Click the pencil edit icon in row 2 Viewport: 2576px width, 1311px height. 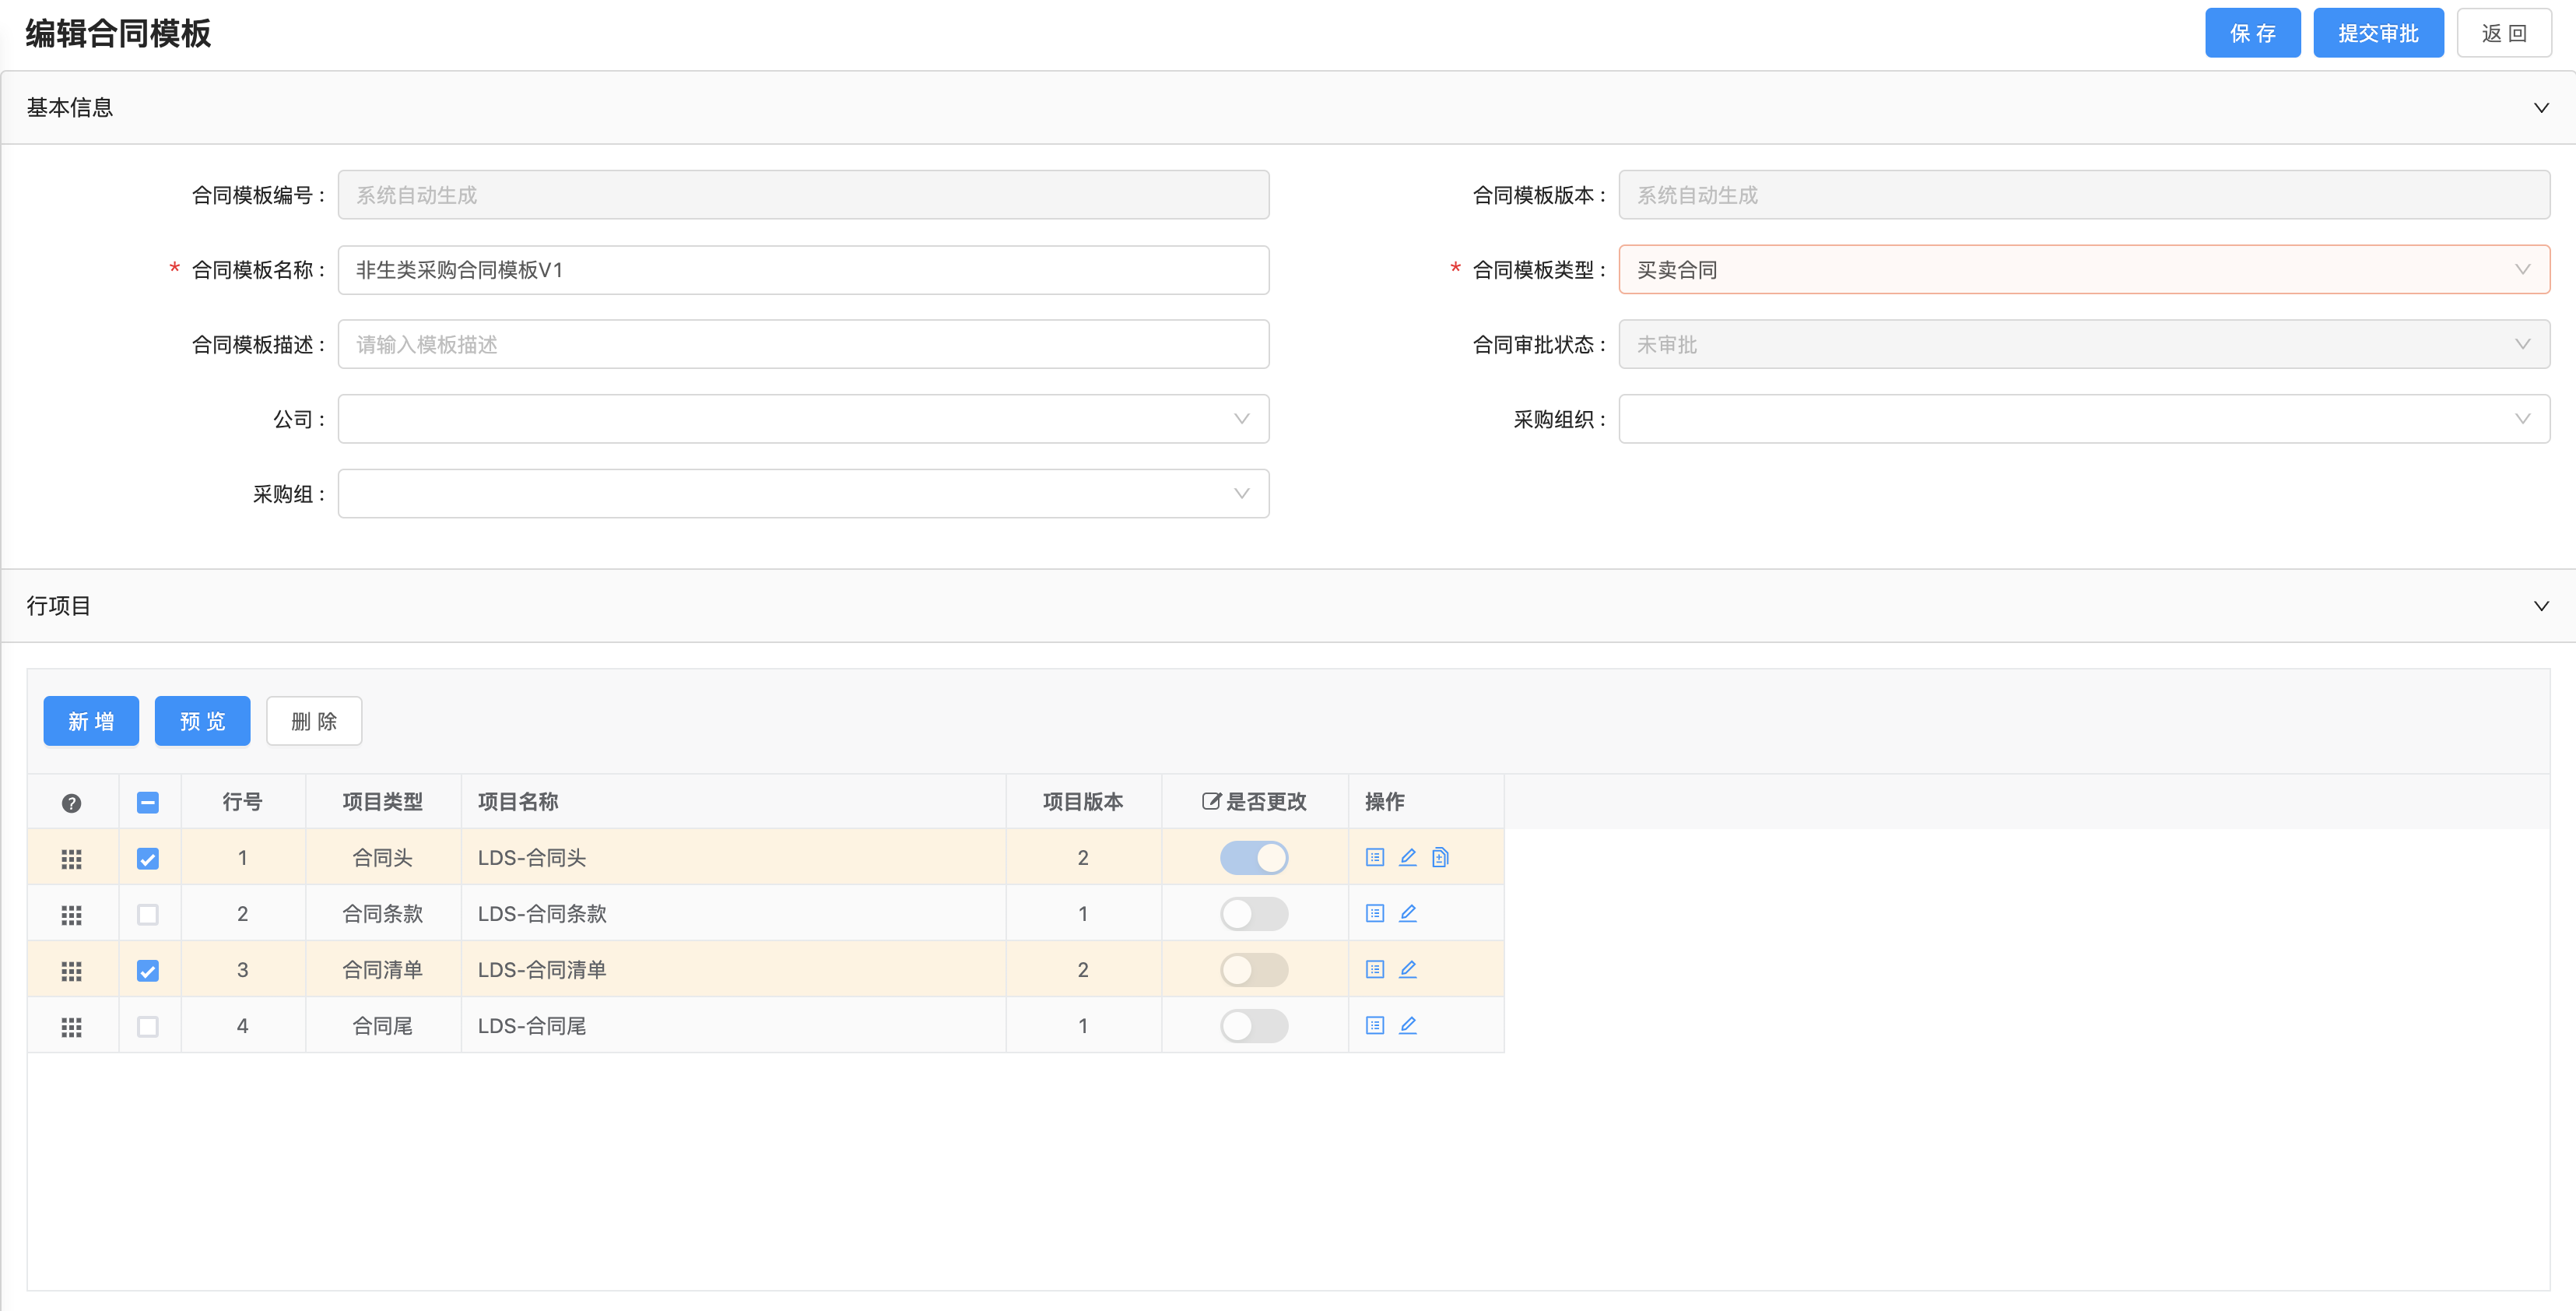tap(1408, 913)
